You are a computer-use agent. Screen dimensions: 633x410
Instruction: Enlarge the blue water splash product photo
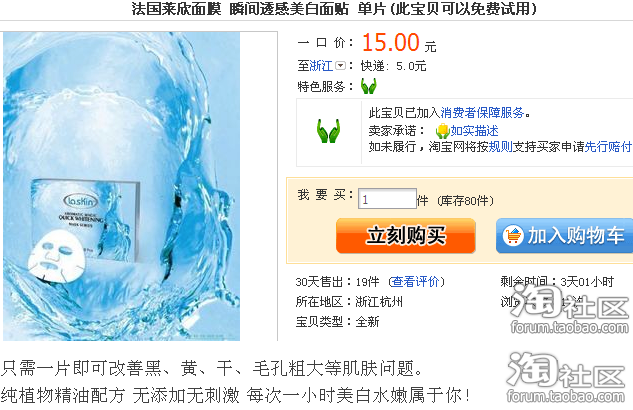(122, 186)
